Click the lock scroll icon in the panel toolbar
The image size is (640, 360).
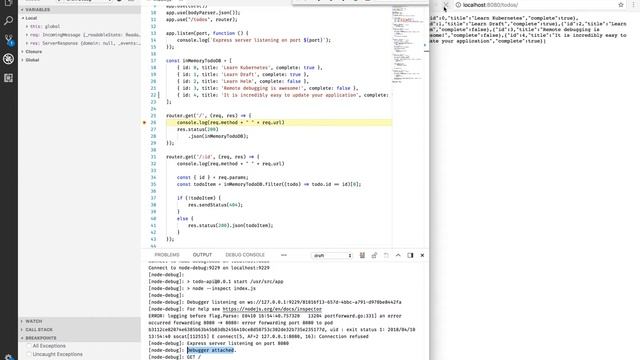(374, 256)
